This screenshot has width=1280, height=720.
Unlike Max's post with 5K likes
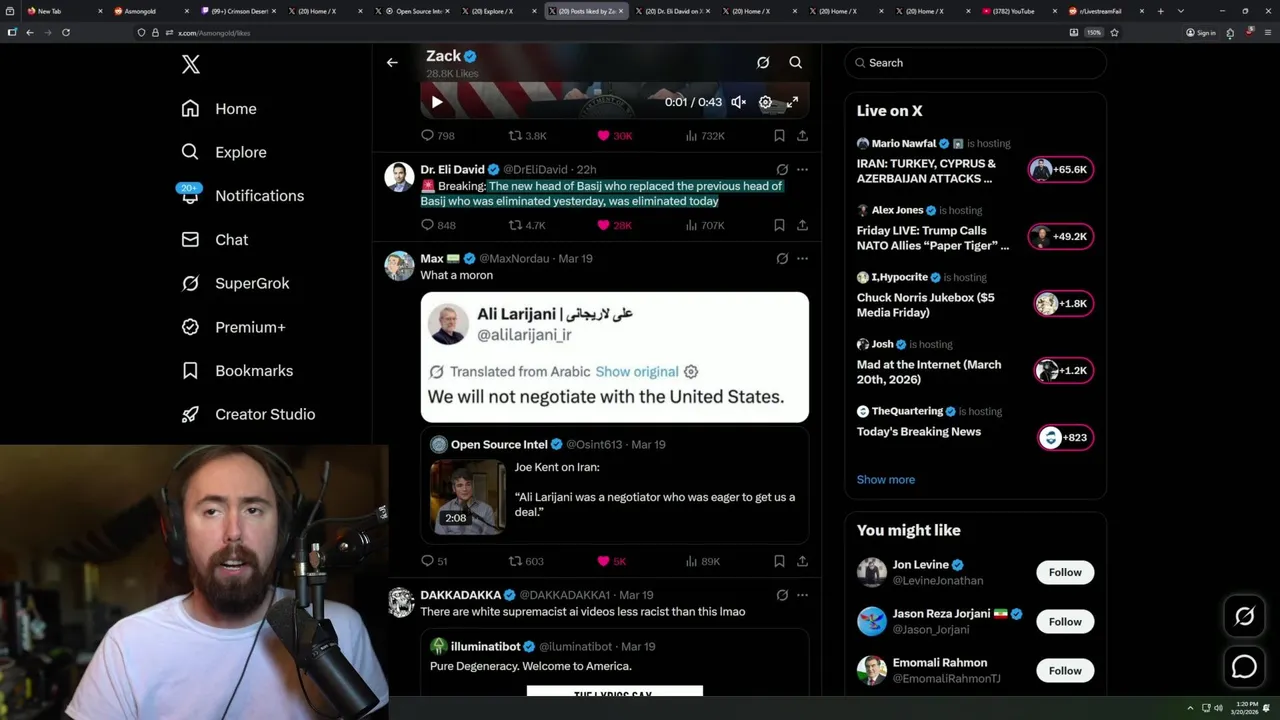coord(611,562)
